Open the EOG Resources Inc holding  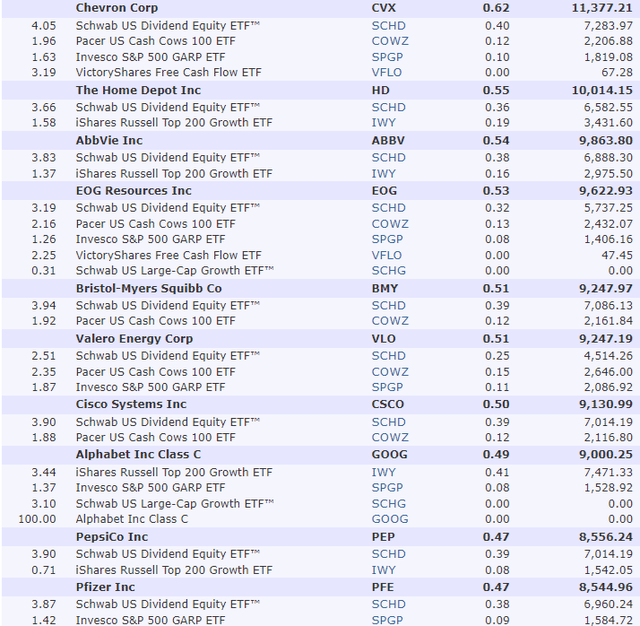(133, 190)
